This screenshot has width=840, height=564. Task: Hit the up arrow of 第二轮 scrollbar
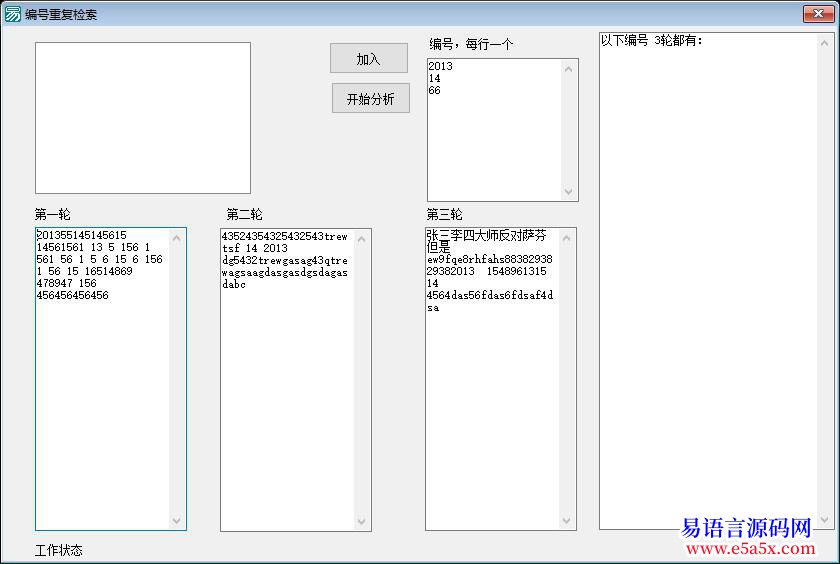[362, 239]
